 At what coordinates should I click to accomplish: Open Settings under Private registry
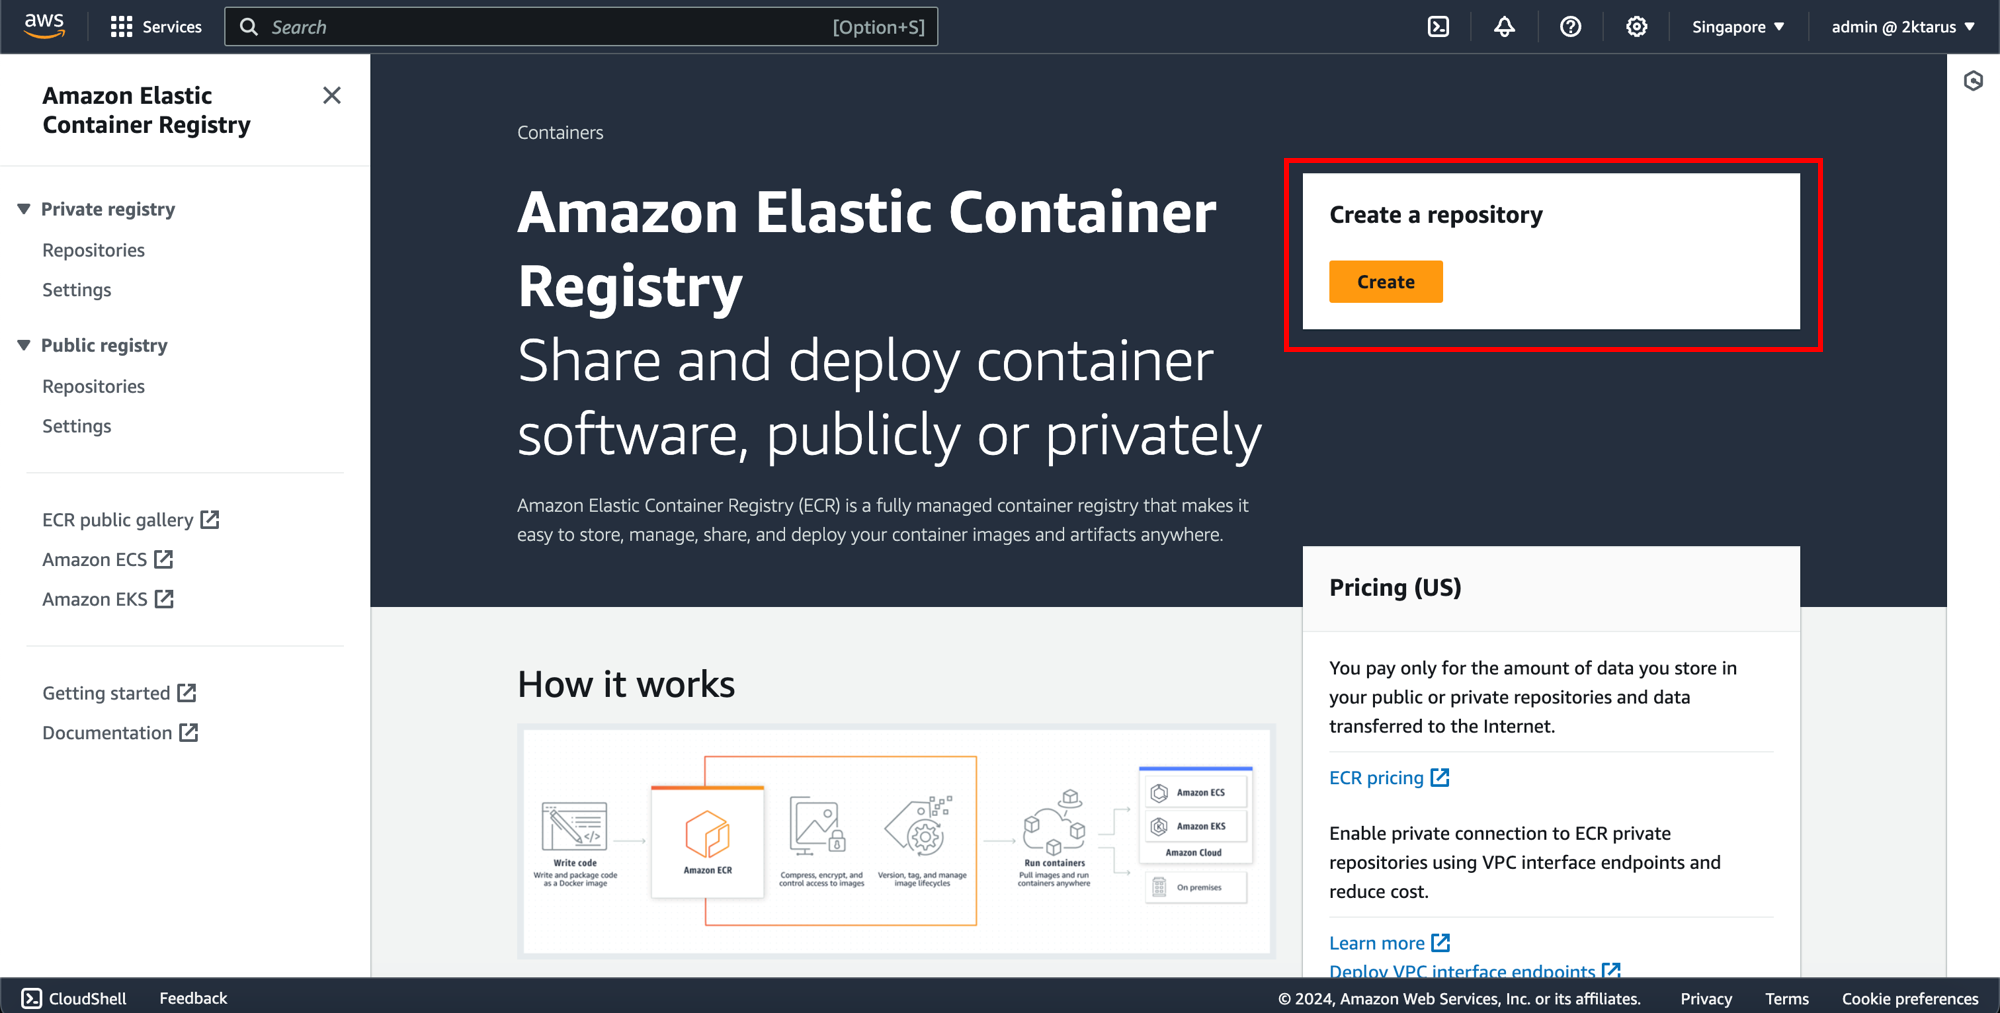pyautogui.click(x=76, y=290)
